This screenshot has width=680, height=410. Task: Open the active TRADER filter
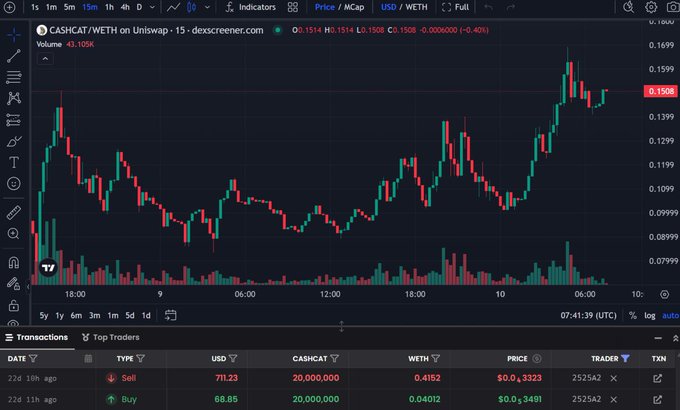coord(625,358)
